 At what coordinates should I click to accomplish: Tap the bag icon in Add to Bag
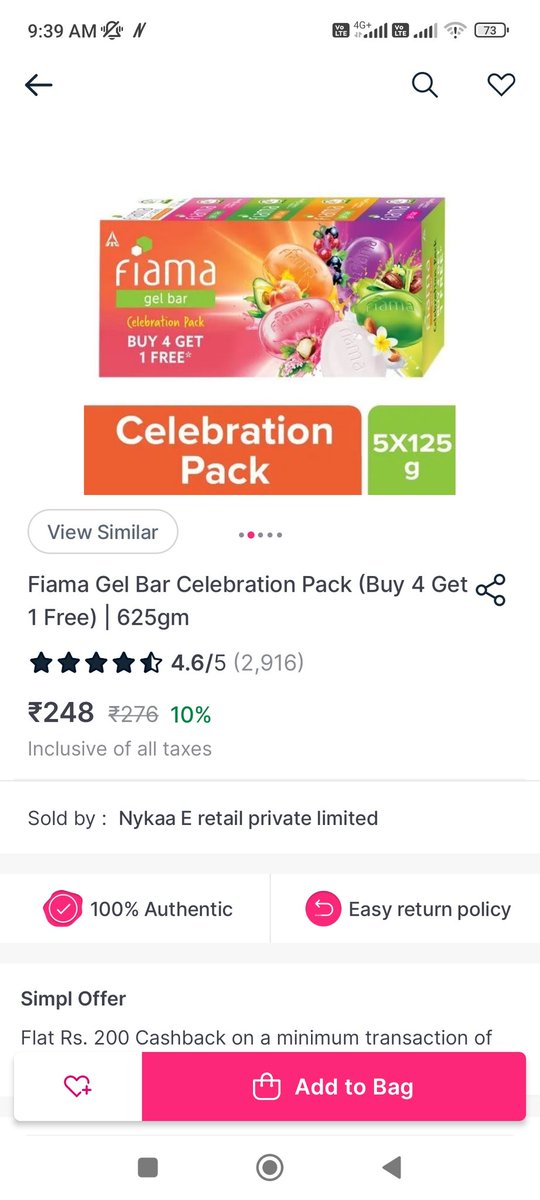(x=266, y=1087)
